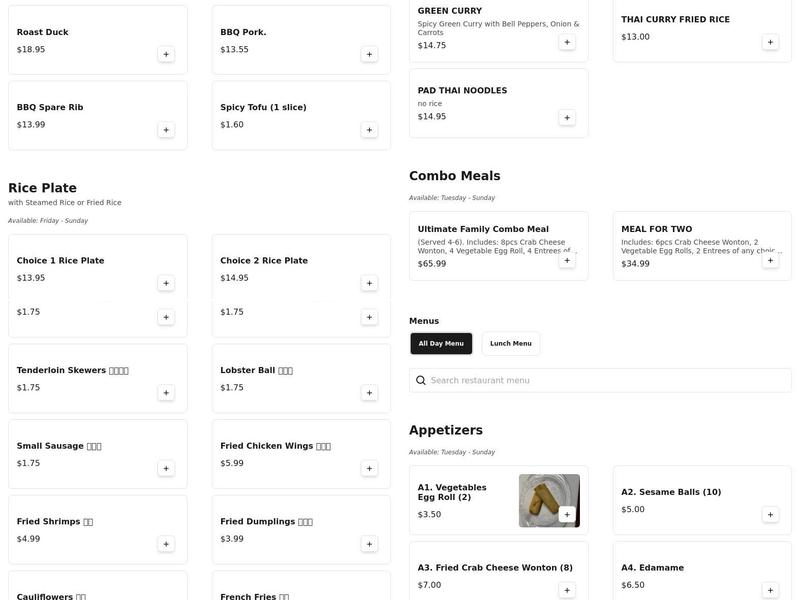
Task: Add Green Curry to the cart
Action: [x=567, y=42]
